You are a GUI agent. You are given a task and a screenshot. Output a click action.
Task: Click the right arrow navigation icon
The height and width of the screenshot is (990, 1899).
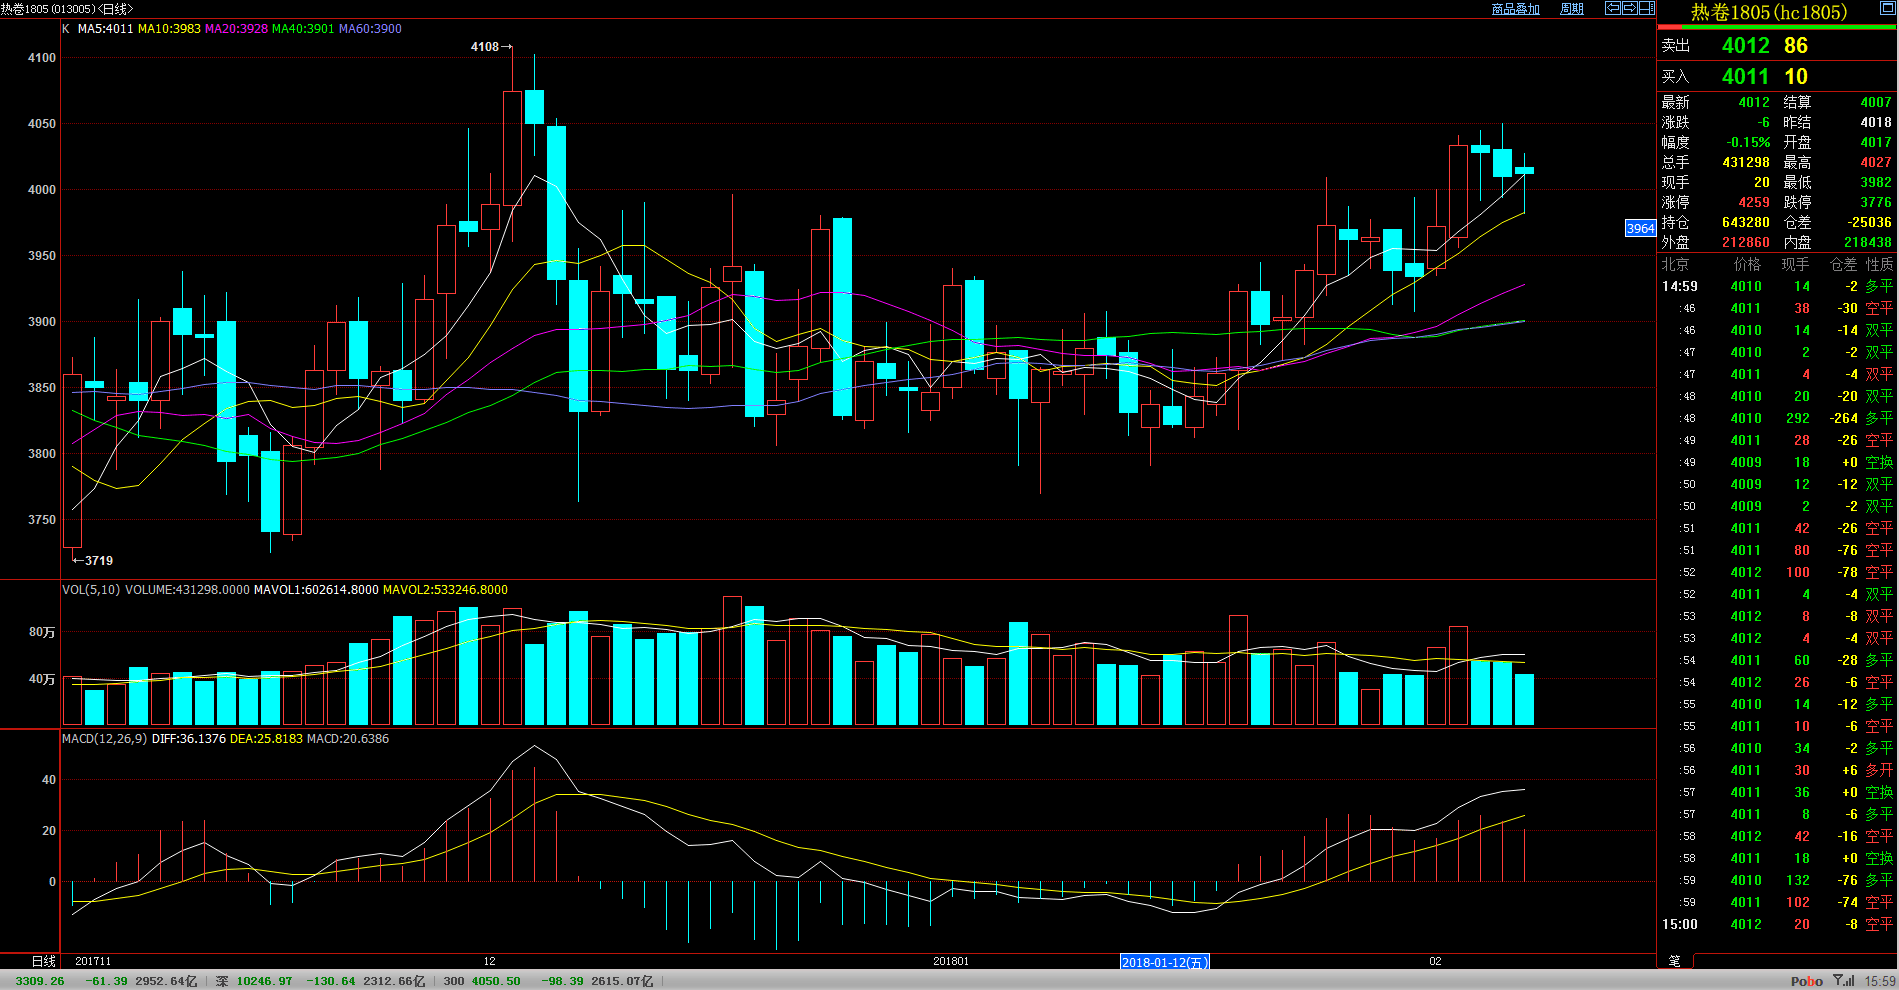[x=1629, y=8]
